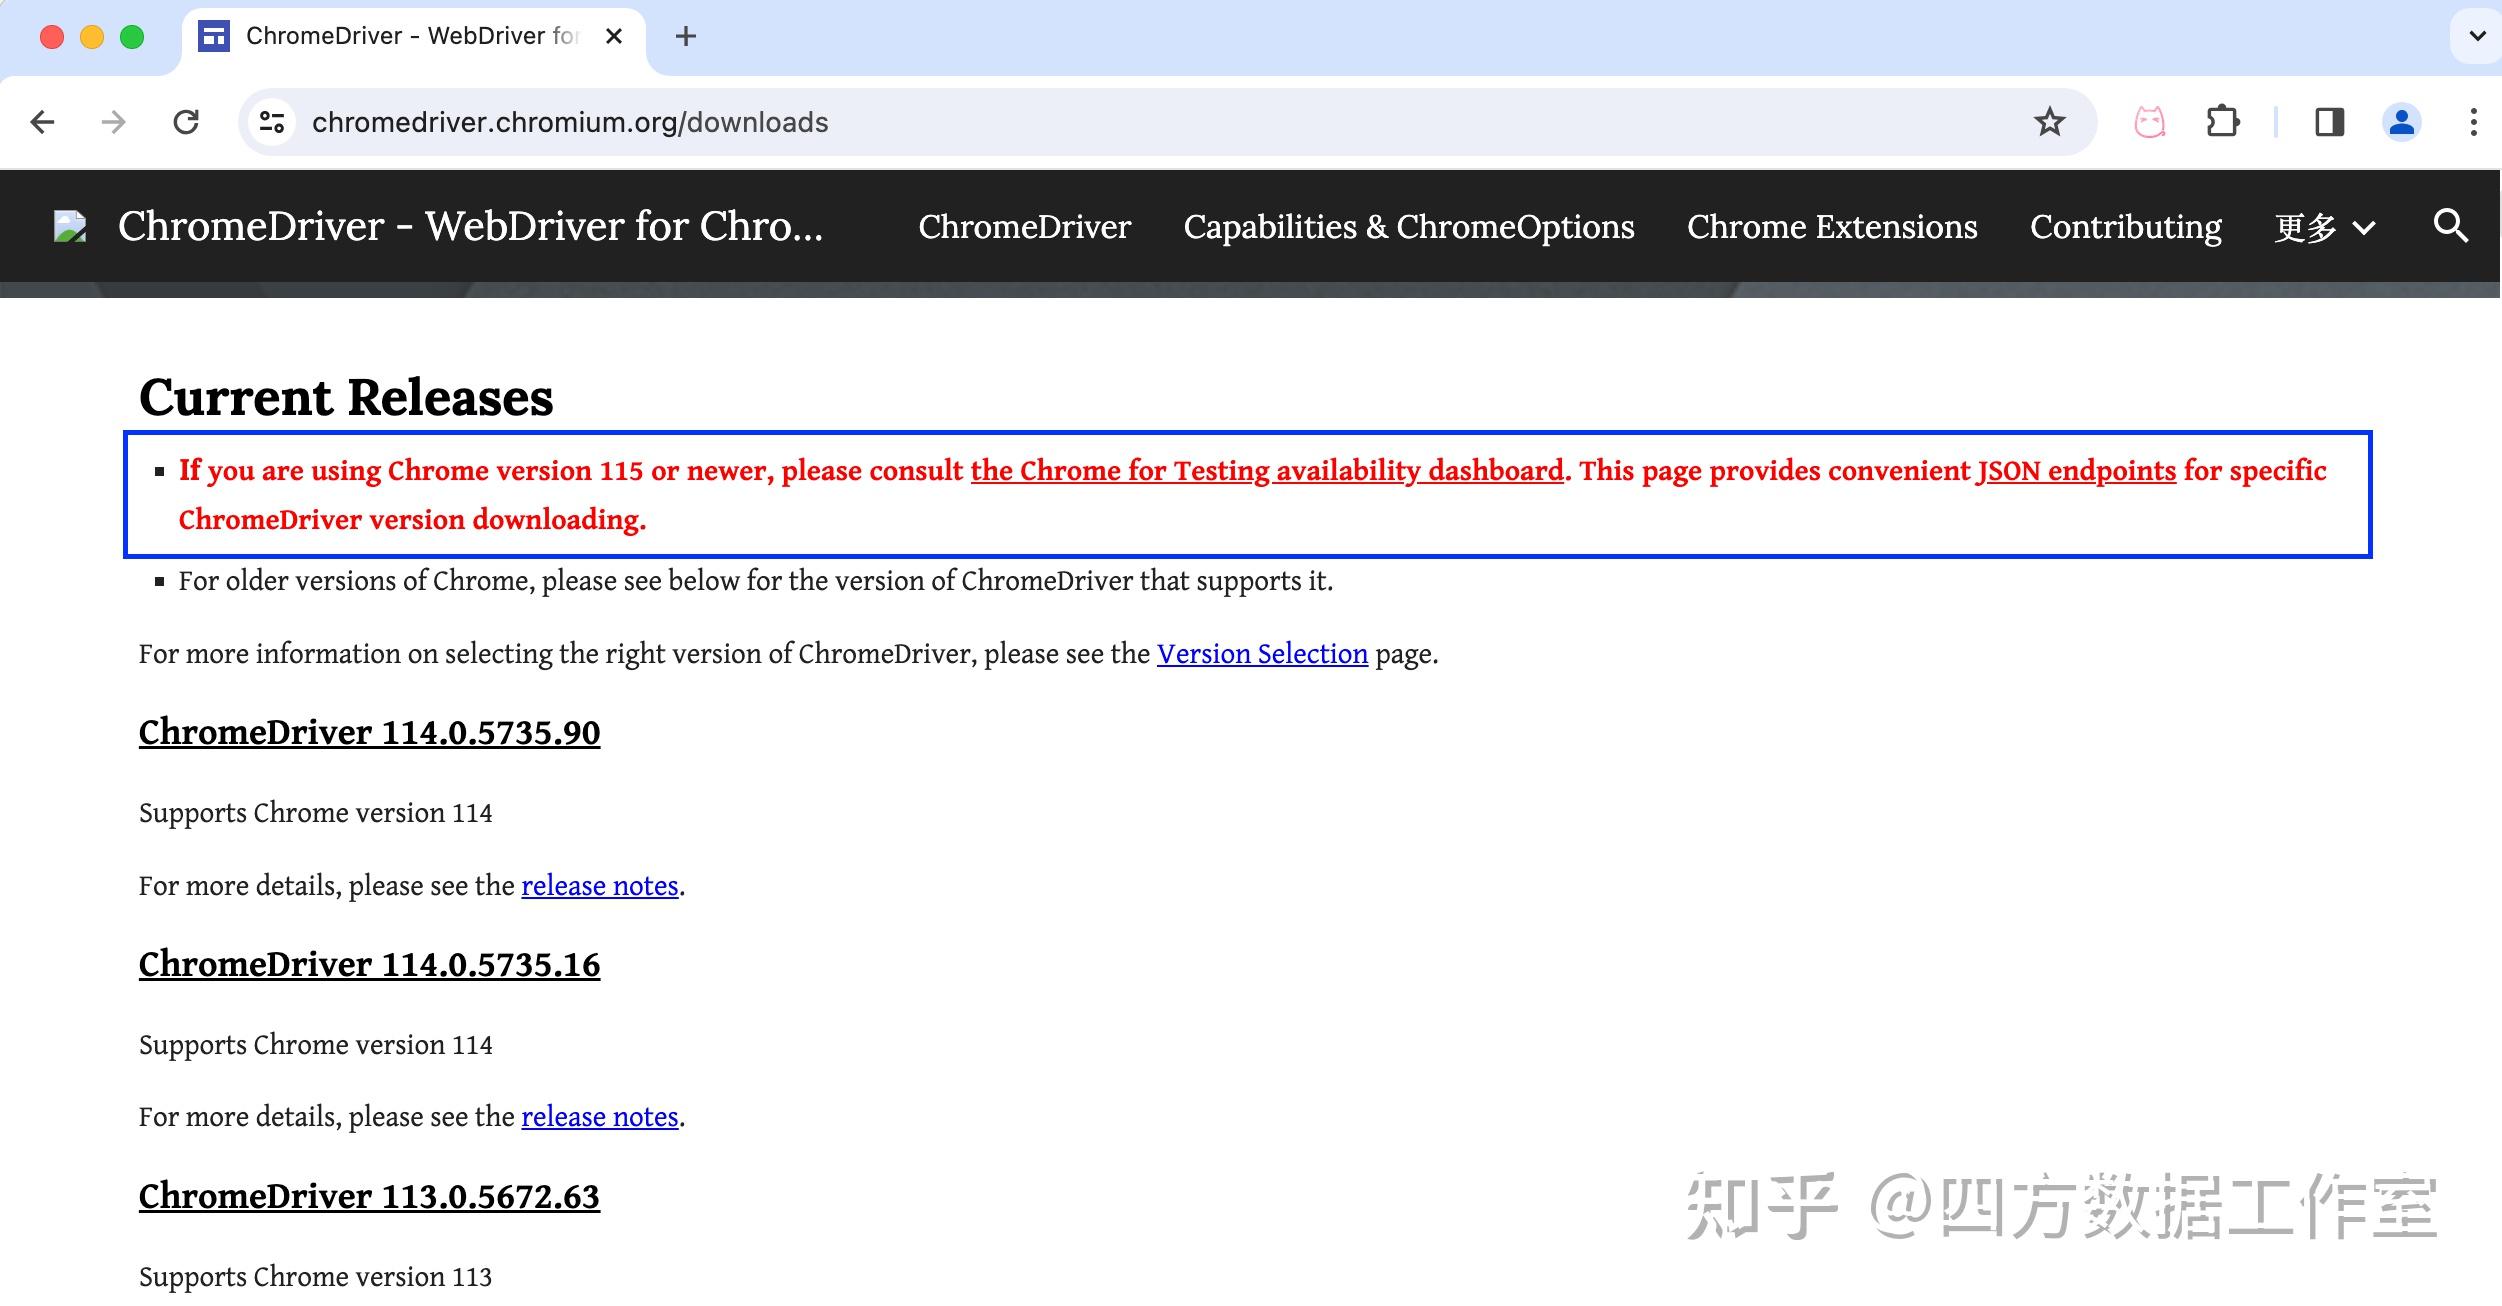Viewport: 2502px width, 1306px height.
Task: Click the macOS green maximize window button
Action: click(x=132, y=37)
